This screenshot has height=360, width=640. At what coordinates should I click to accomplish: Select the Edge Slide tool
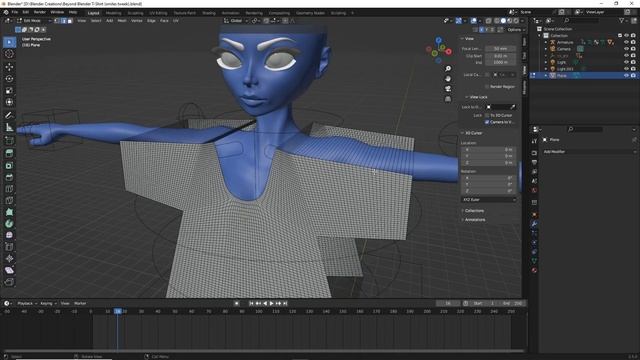9,247
